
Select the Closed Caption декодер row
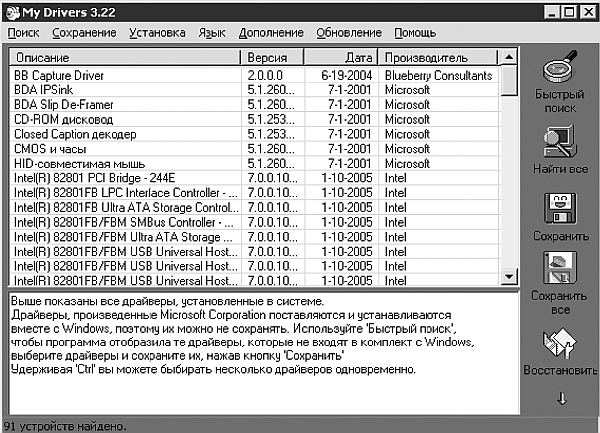click(x=254, y=134)
